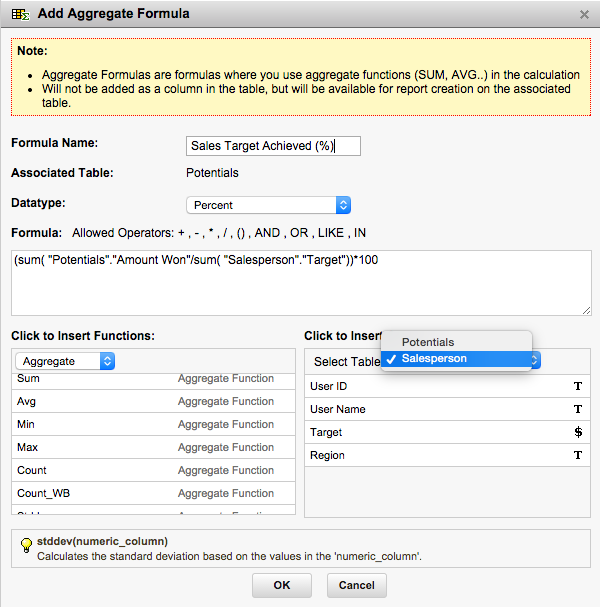Viewport: 600px width, 610px height.
Task: Choose checked Salesperson table option
Action: [x=434, y=359]
